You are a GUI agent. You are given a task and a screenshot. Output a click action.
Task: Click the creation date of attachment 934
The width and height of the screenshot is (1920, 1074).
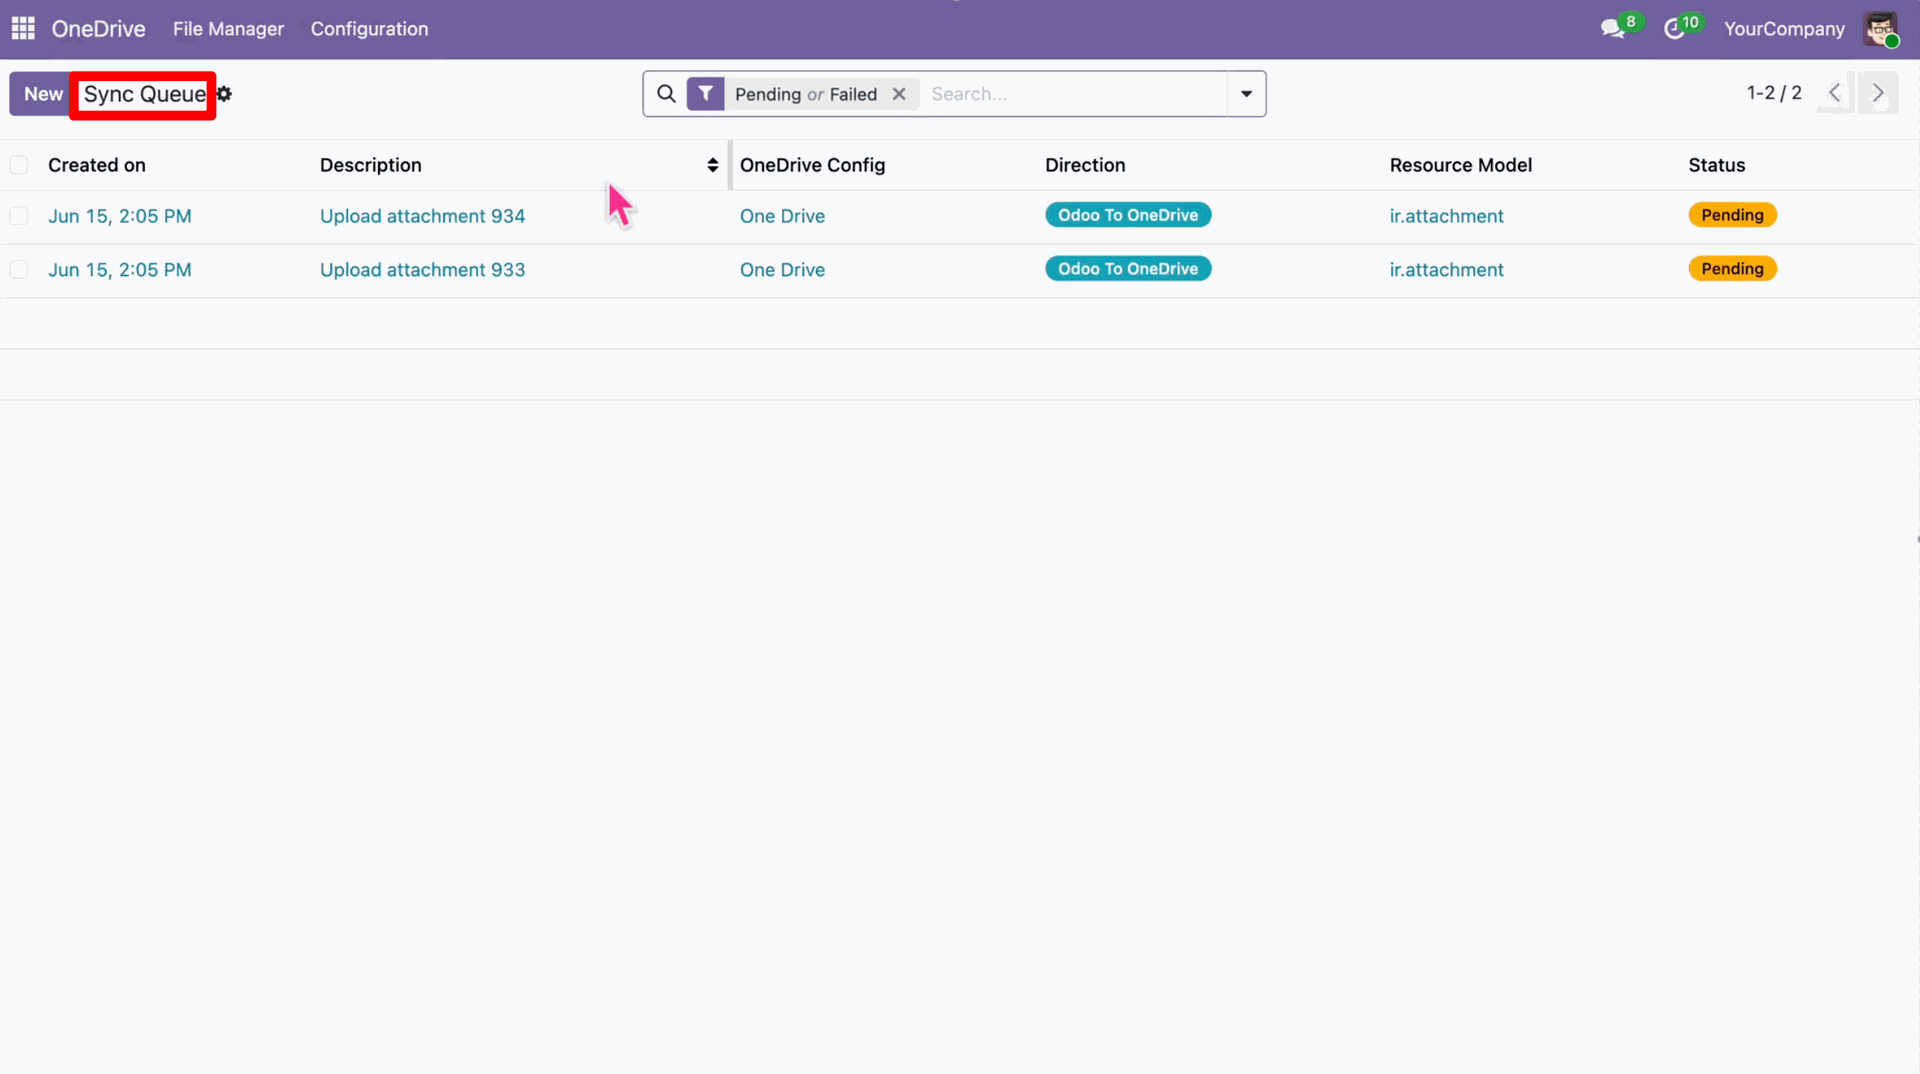pyautogui.click(x=120, y=216)
